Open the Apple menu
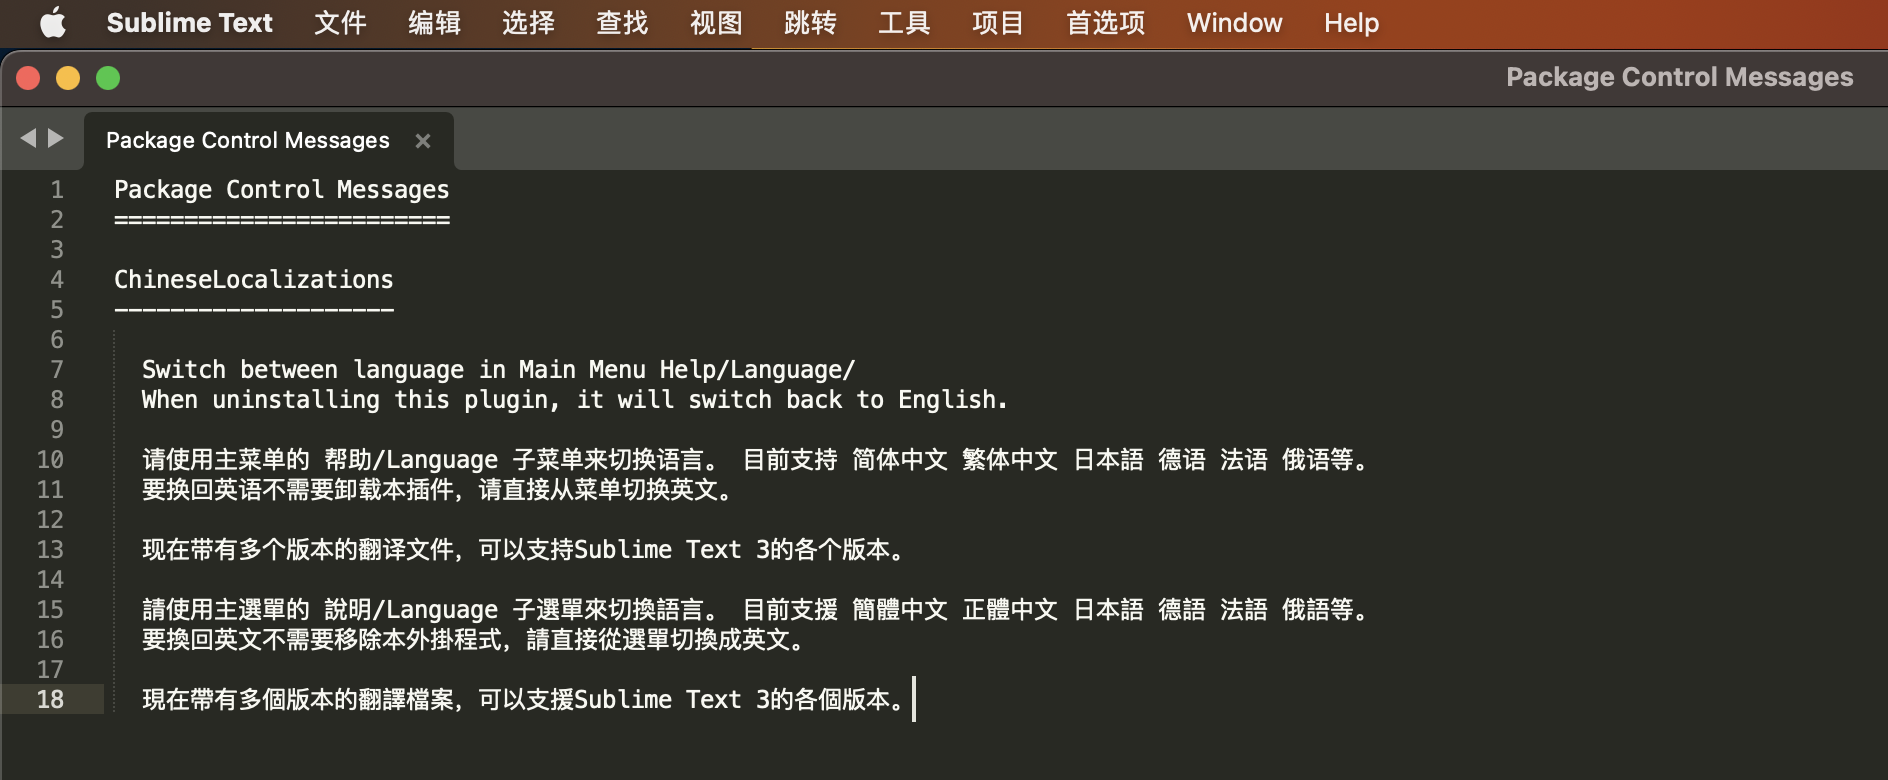 tap(53, 23)
